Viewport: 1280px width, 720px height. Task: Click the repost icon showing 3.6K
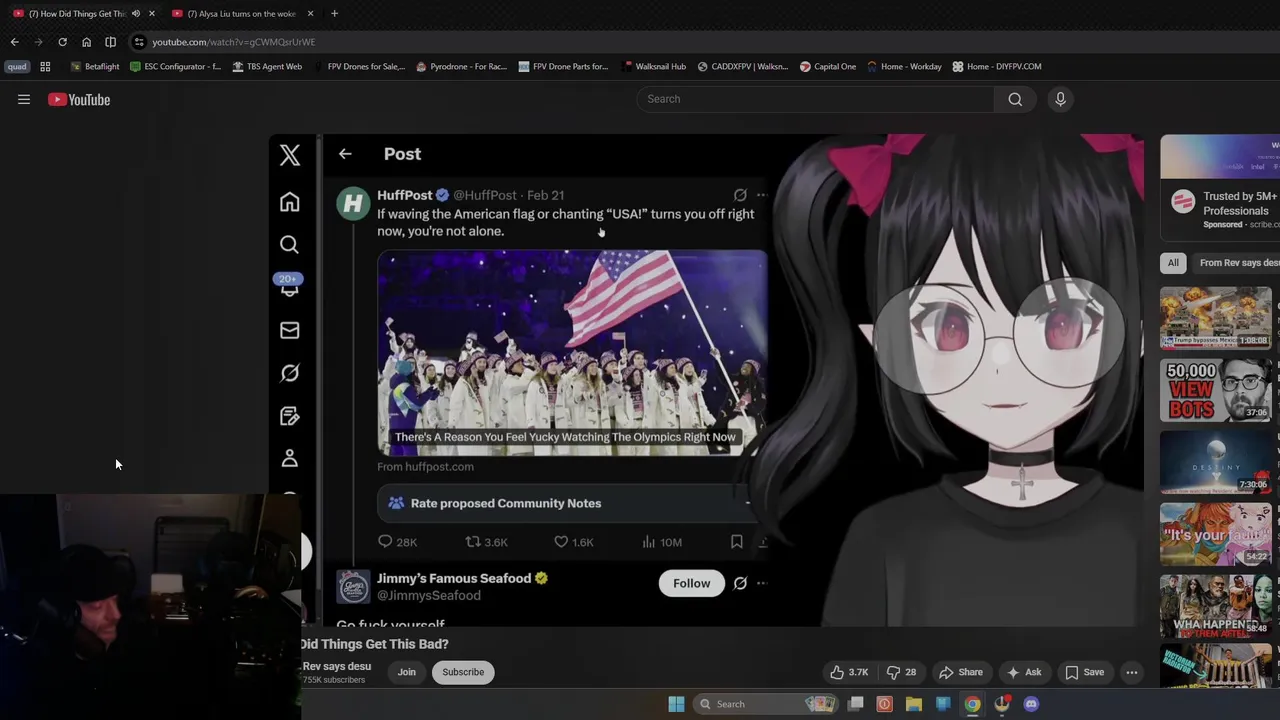473,541
